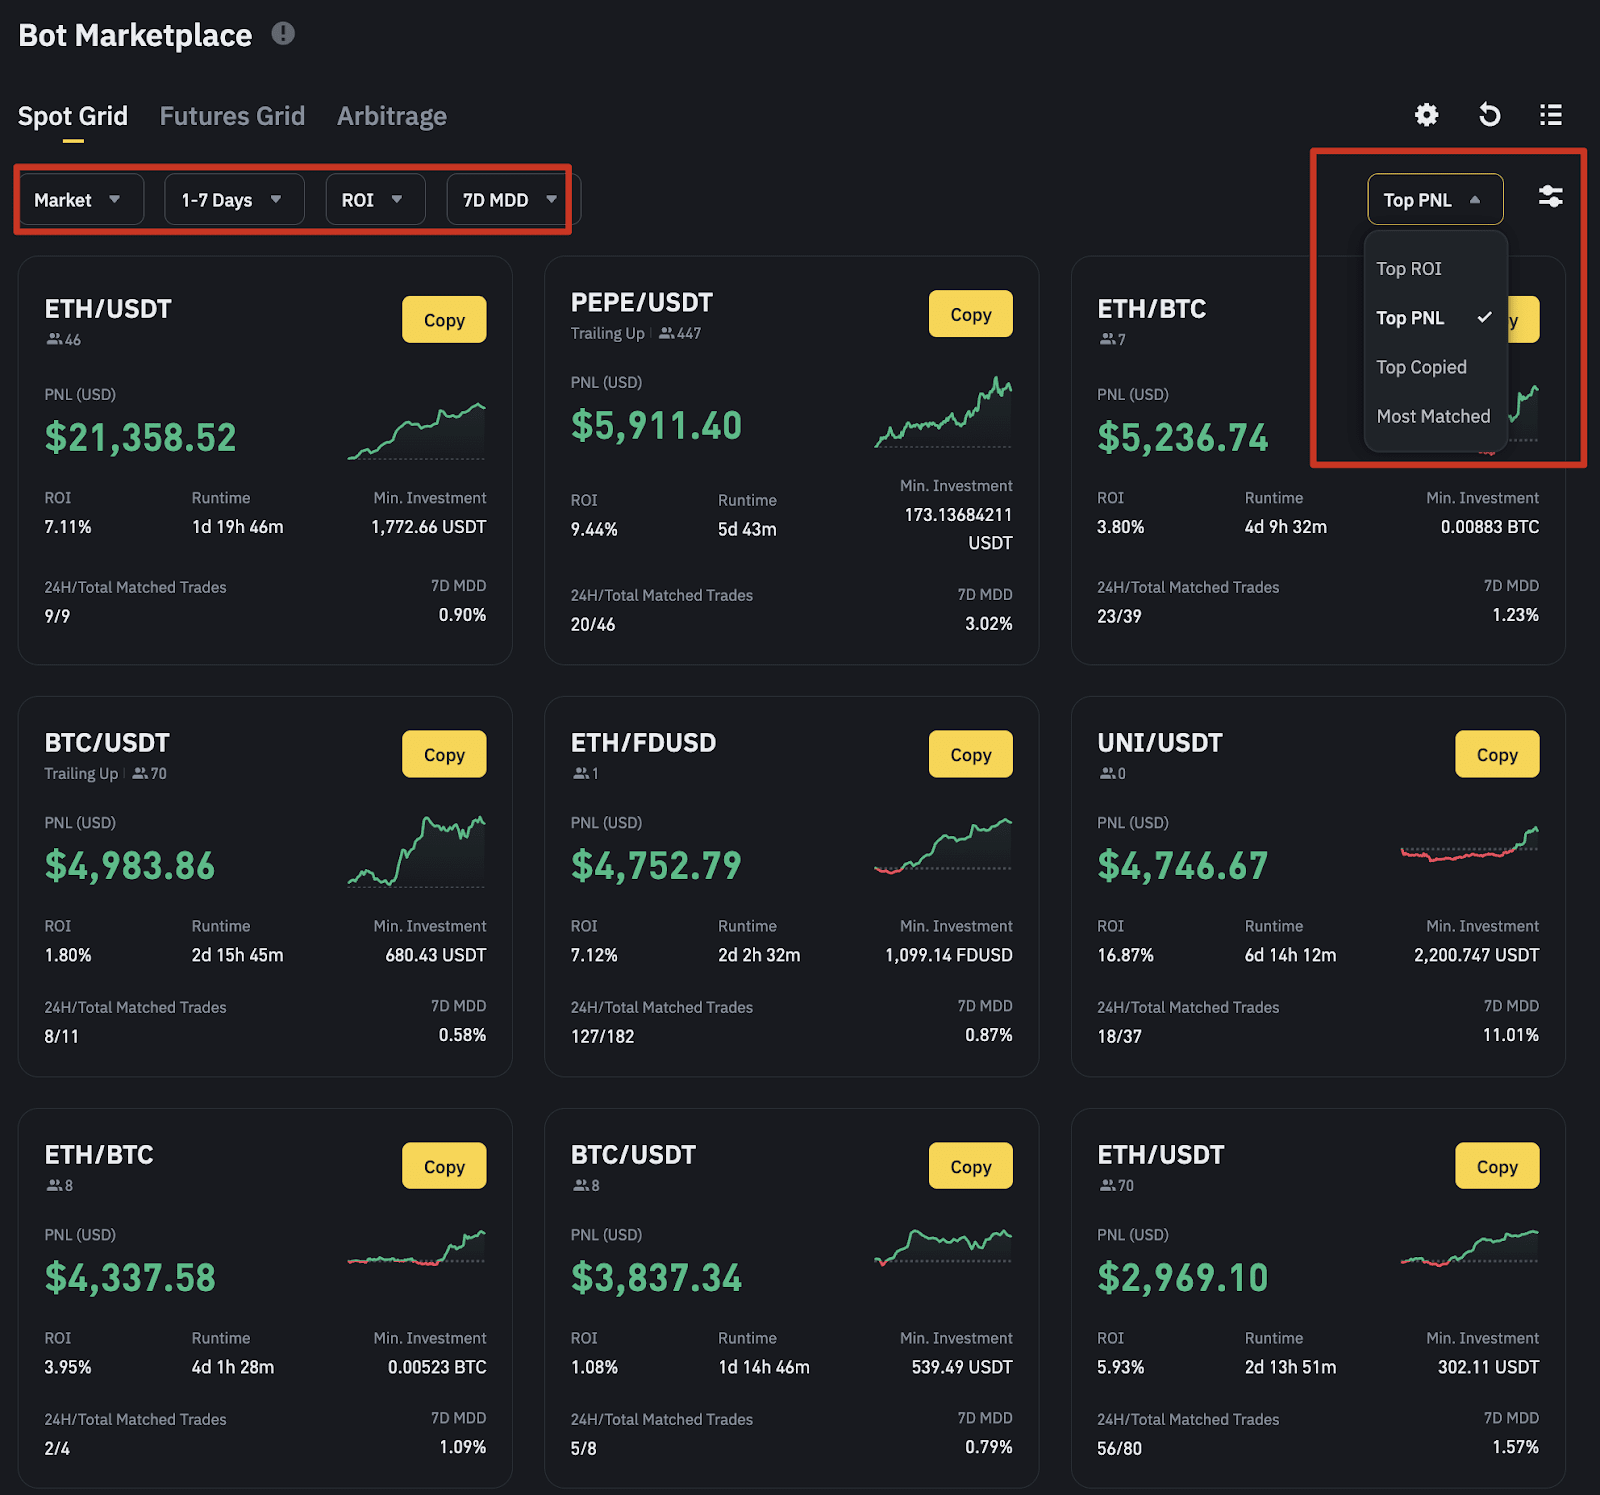Expand the 1-7 Days filter dropdown
Image resolution: width=1600 pixels, height=1495 pixels.
(x=232, y=199)
